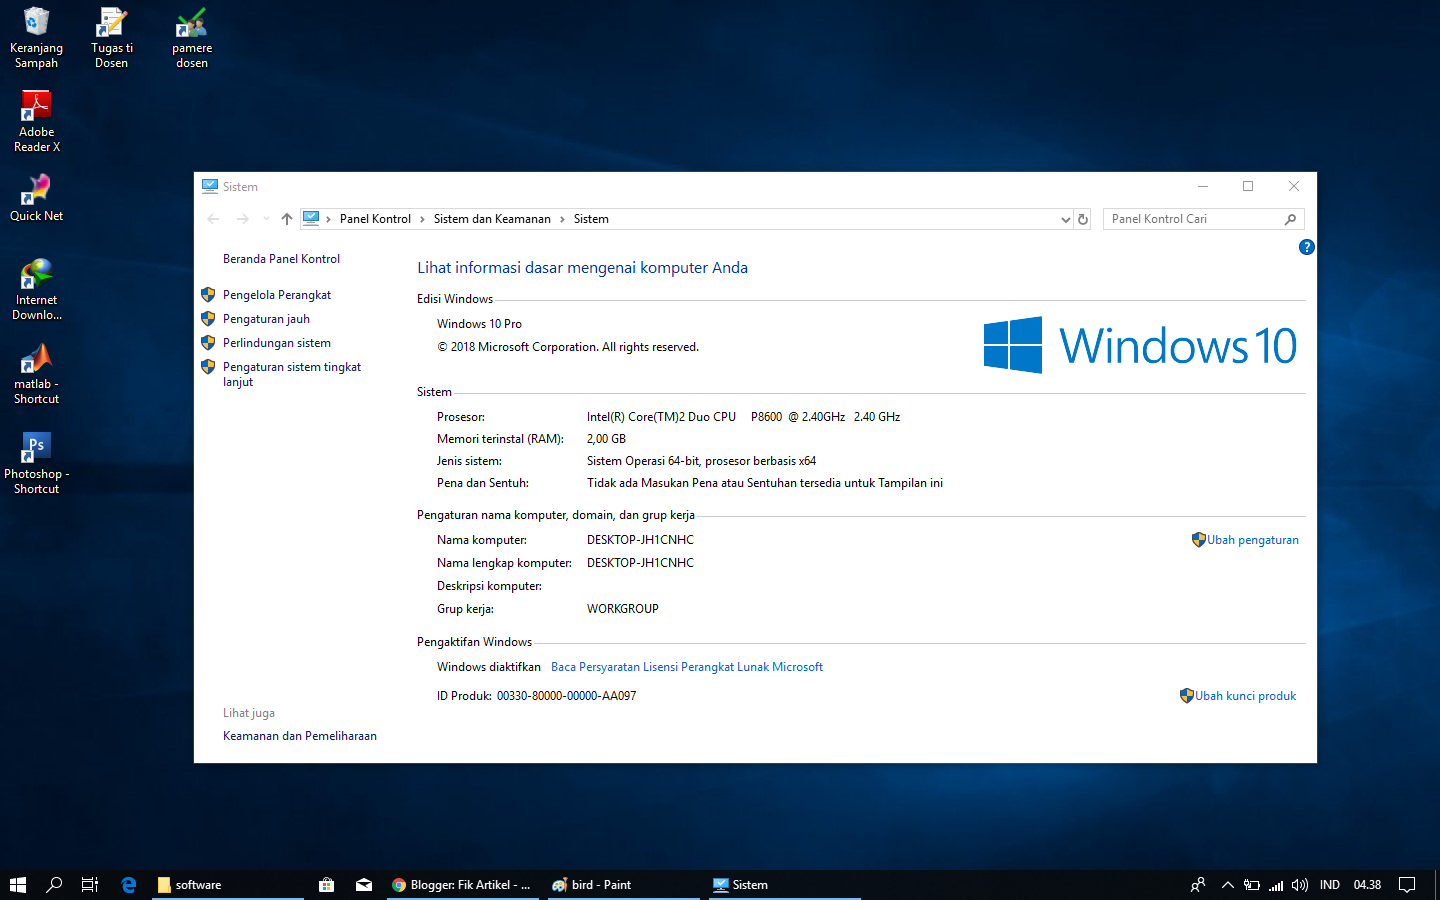Click the help question mark icon
1440x900 pixels.
(x=1306, y=247)
